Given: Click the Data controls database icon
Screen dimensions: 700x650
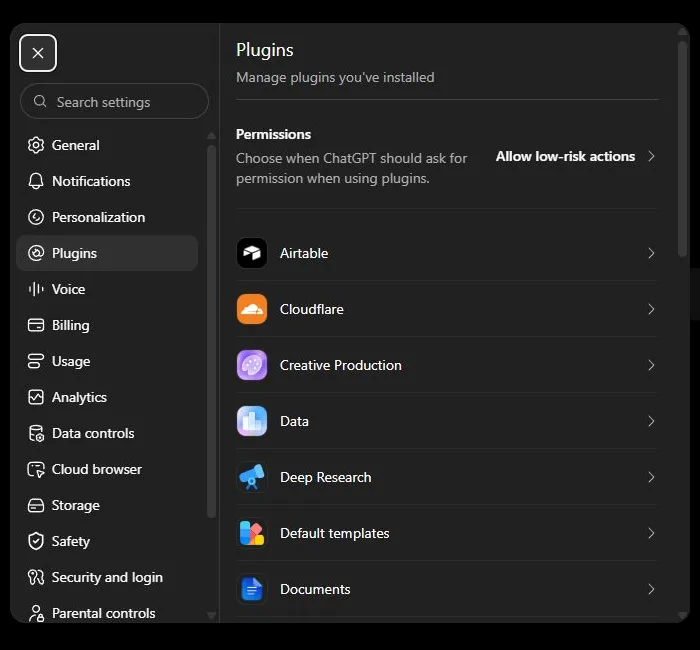Looking at the screenshot, I should pos(36,433).
